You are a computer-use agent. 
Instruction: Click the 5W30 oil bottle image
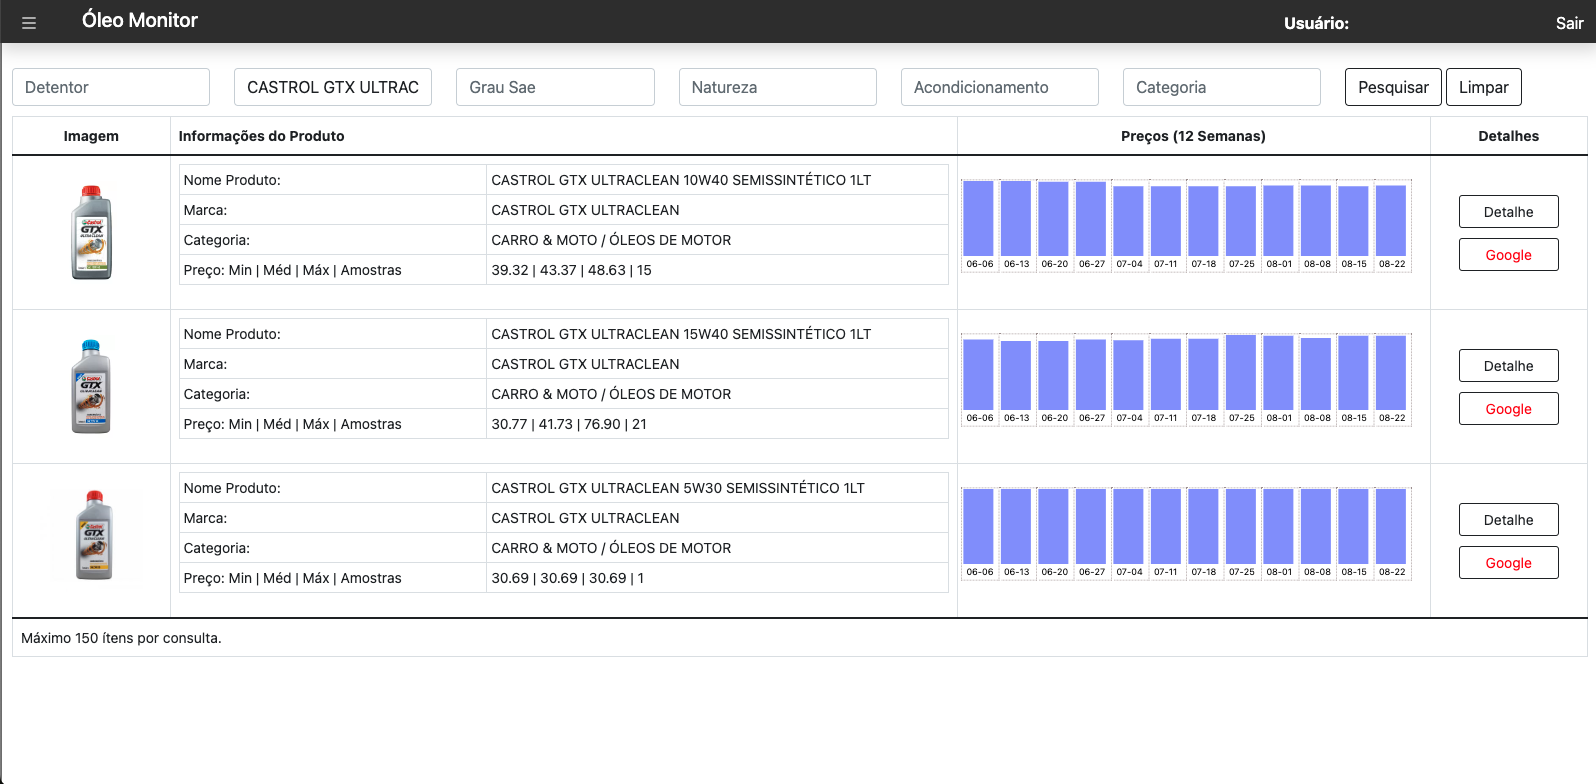pos(94,535)
